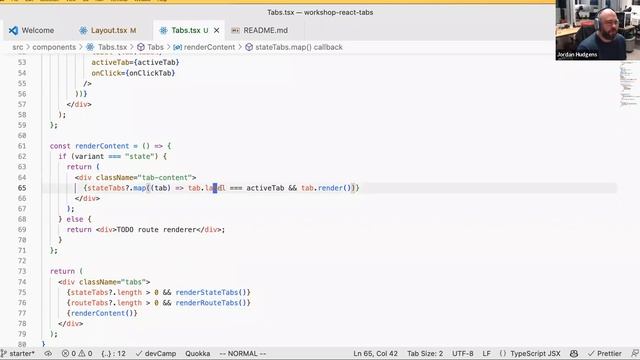The width and height of the screenshot is (640, 360).
Task: Click the React icon on Tabs.tsx tab
Action: coord(163,30)
